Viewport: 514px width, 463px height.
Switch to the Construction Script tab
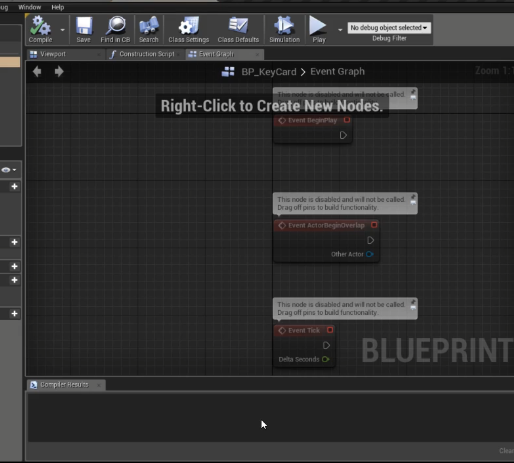click(147, 54)
